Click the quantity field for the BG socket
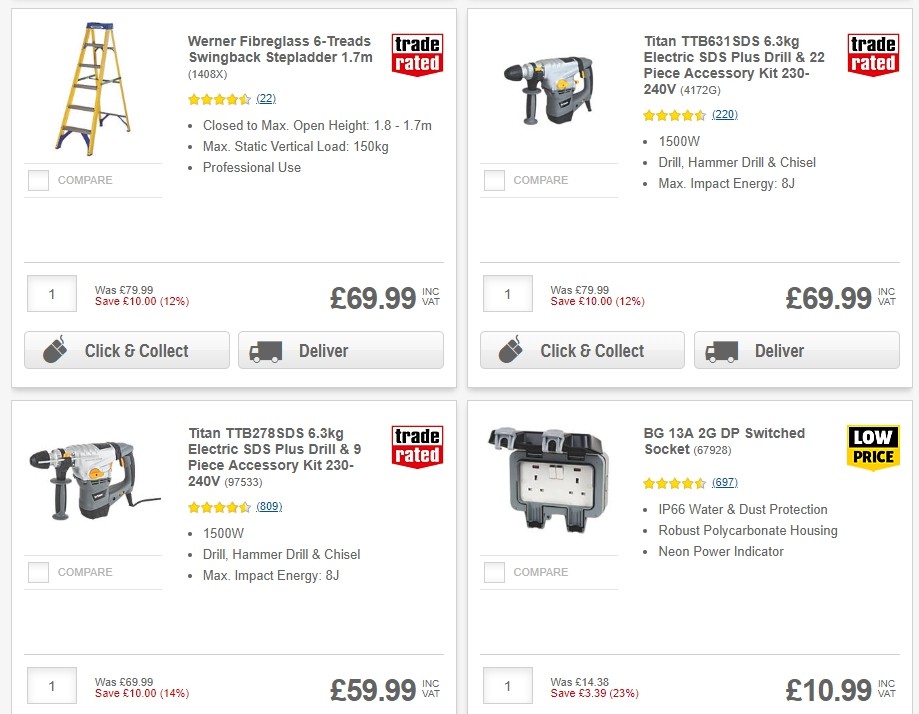Viewport: 919px width, 714px height. (507, 685)
